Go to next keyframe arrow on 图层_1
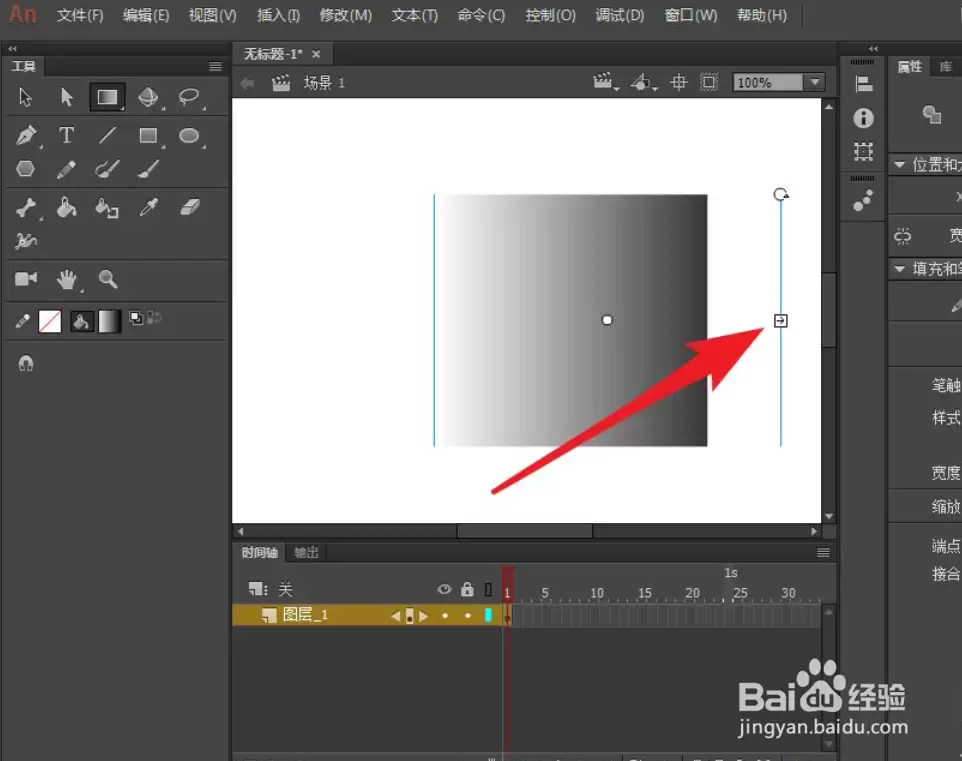The width and height of the screenshot is (962, 761). coord(423,616)
